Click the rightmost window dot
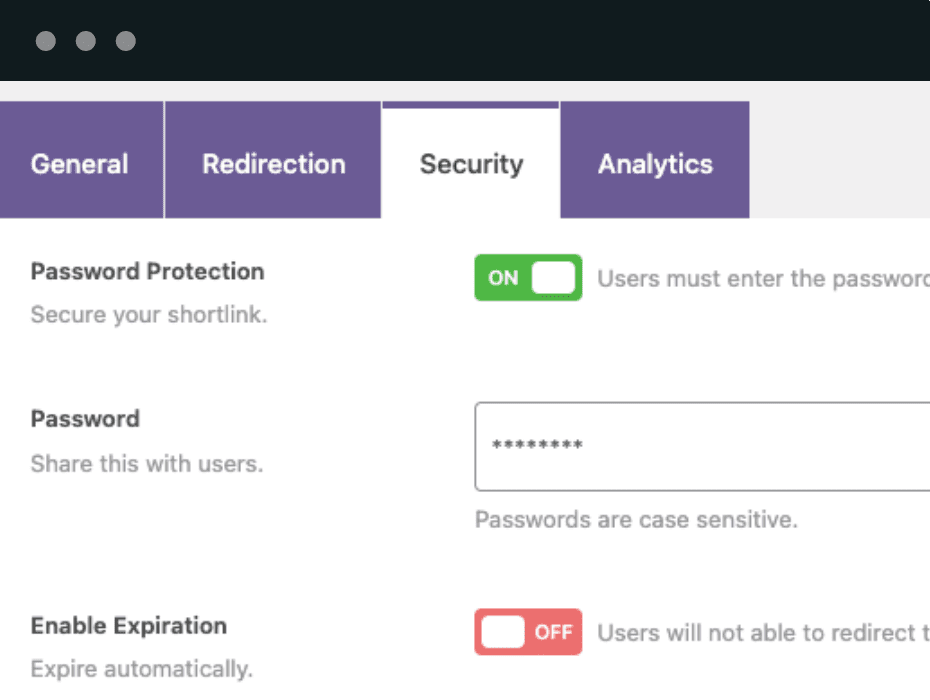 tap(125, 41)
